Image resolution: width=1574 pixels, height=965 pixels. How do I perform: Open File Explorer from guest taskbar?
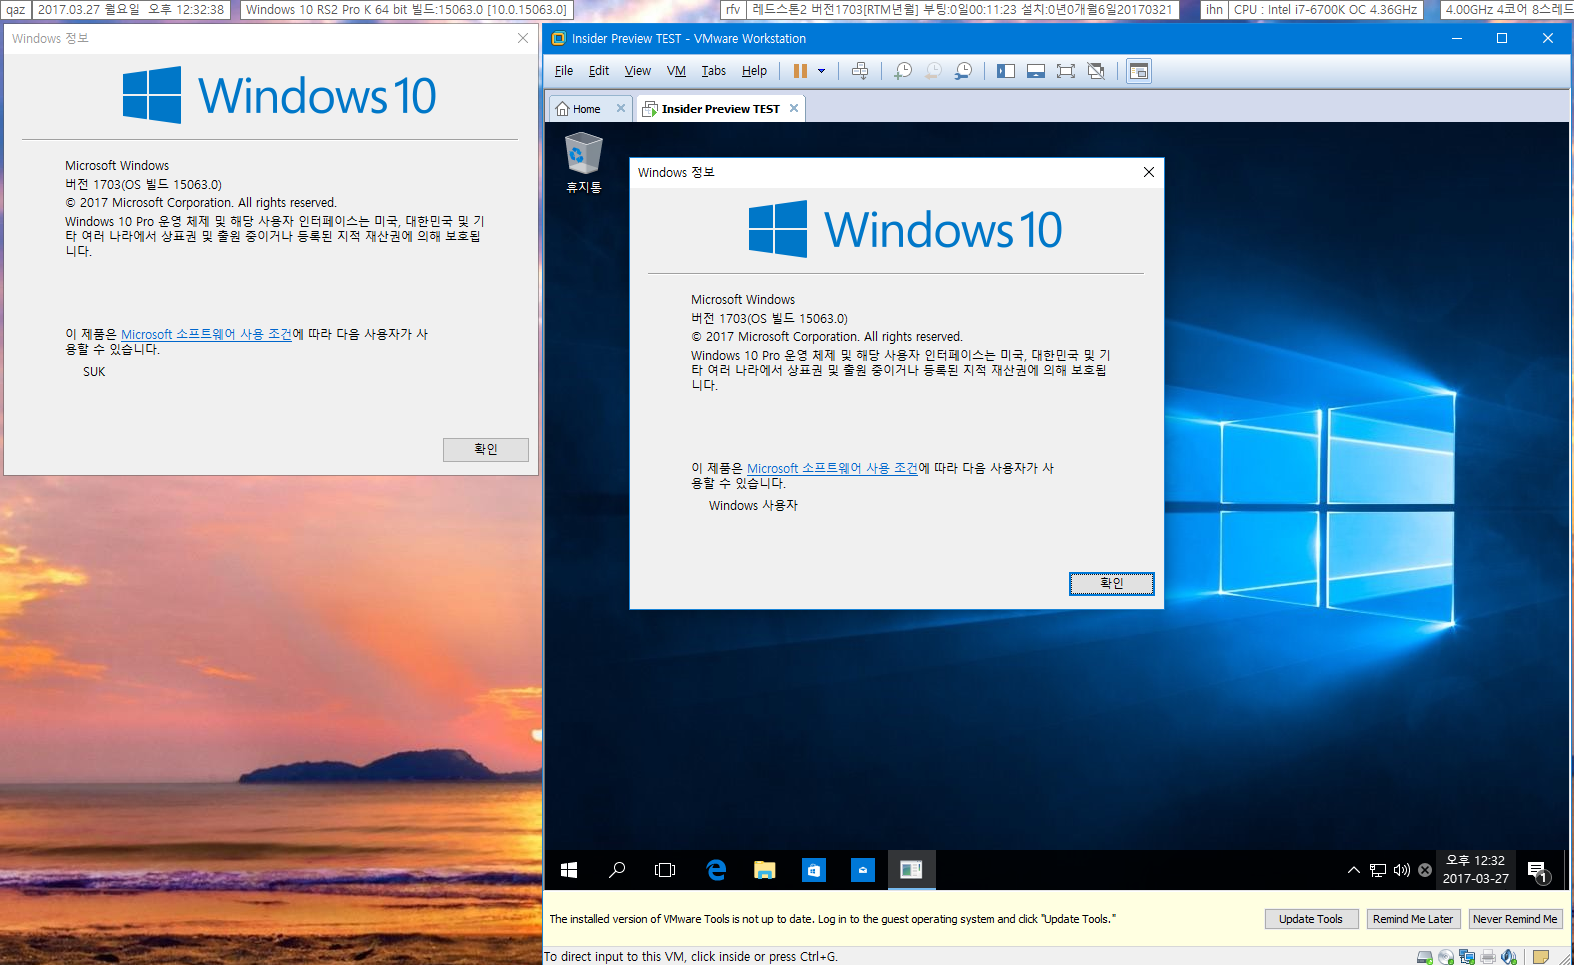(x=765, y=870)
